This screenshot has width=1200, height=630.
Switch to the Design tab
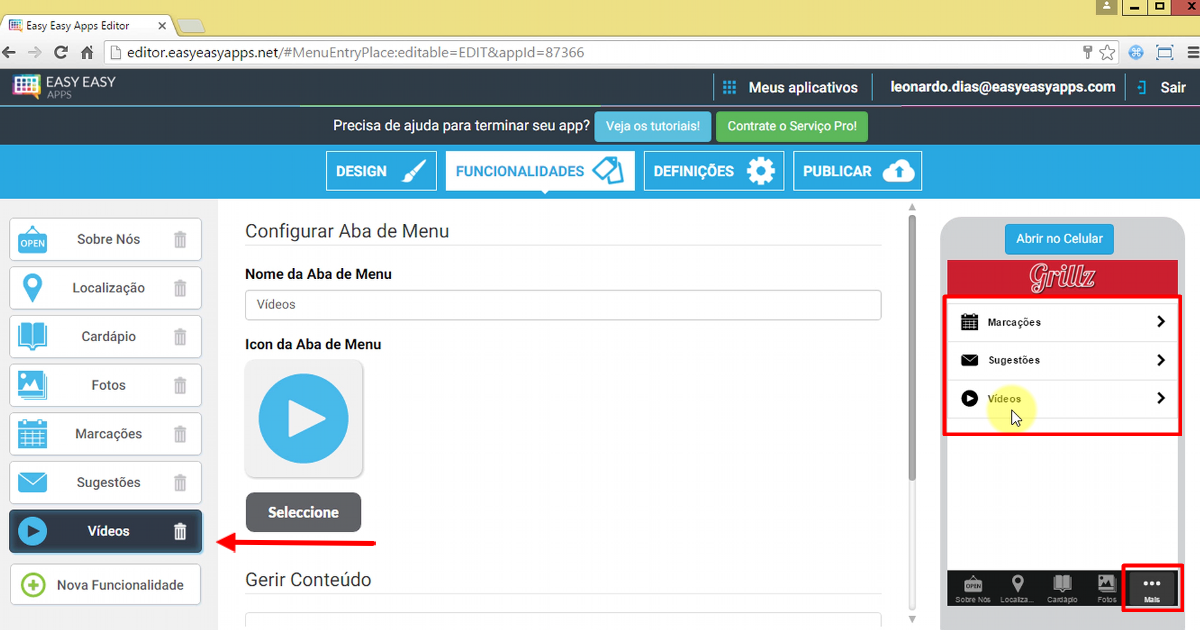[x=381, y=171]
